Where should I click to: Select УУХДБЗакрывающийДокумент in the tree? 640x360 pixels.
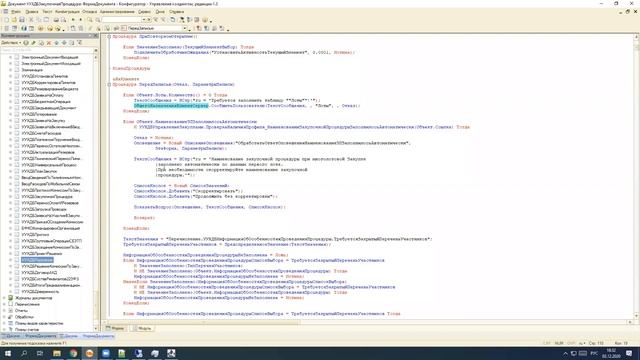(49, 108)
